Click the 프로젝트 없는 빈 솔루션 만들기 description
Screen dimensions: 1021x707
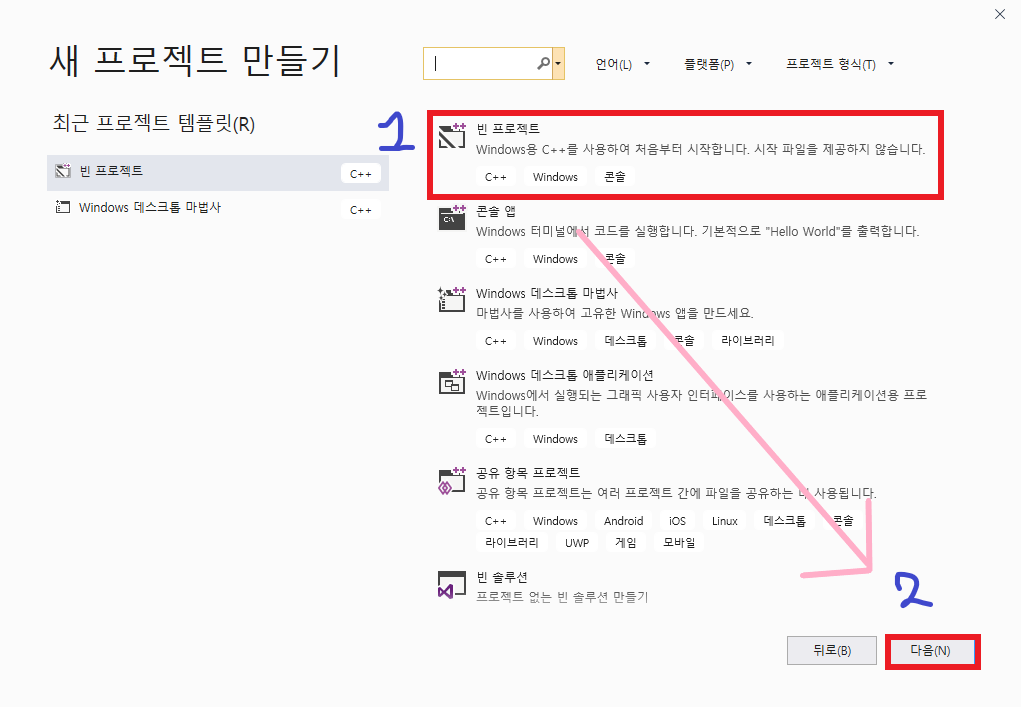[562, 597]
